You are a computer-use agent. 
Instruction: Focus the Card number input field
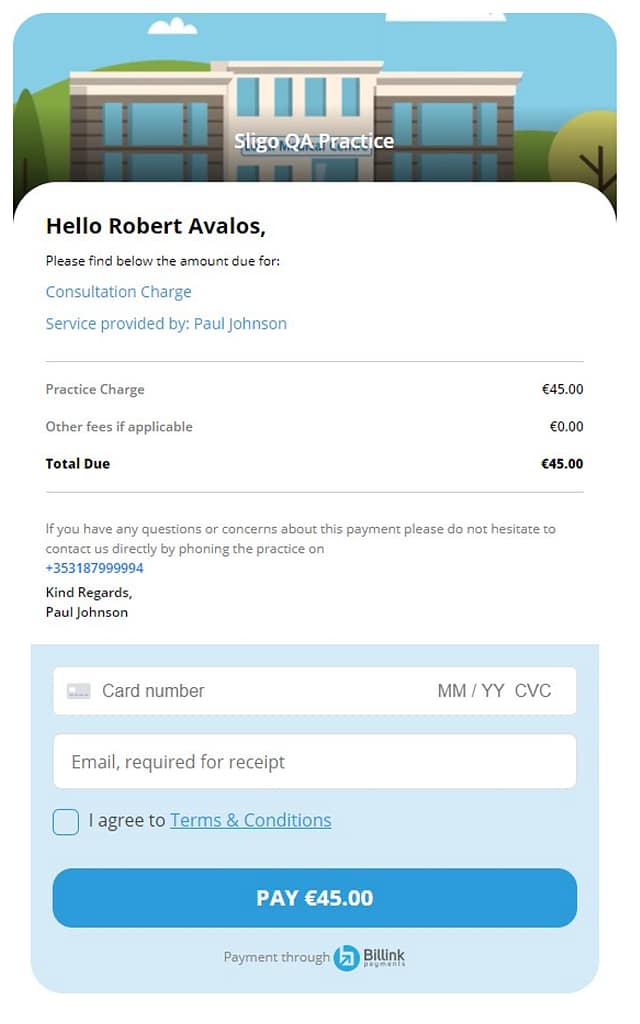[x=250, y=691]
